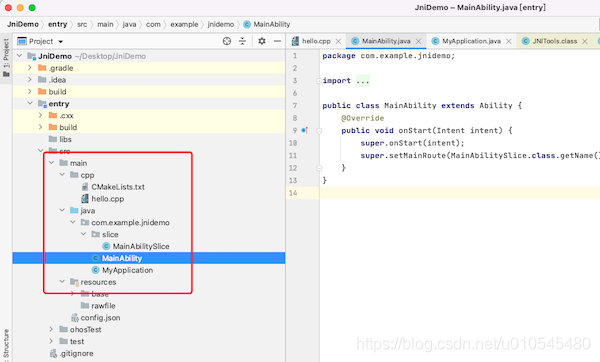The height and width of the screenshot is (362, 600).
Task: Expand the test folder
Action: click(51, 341)
